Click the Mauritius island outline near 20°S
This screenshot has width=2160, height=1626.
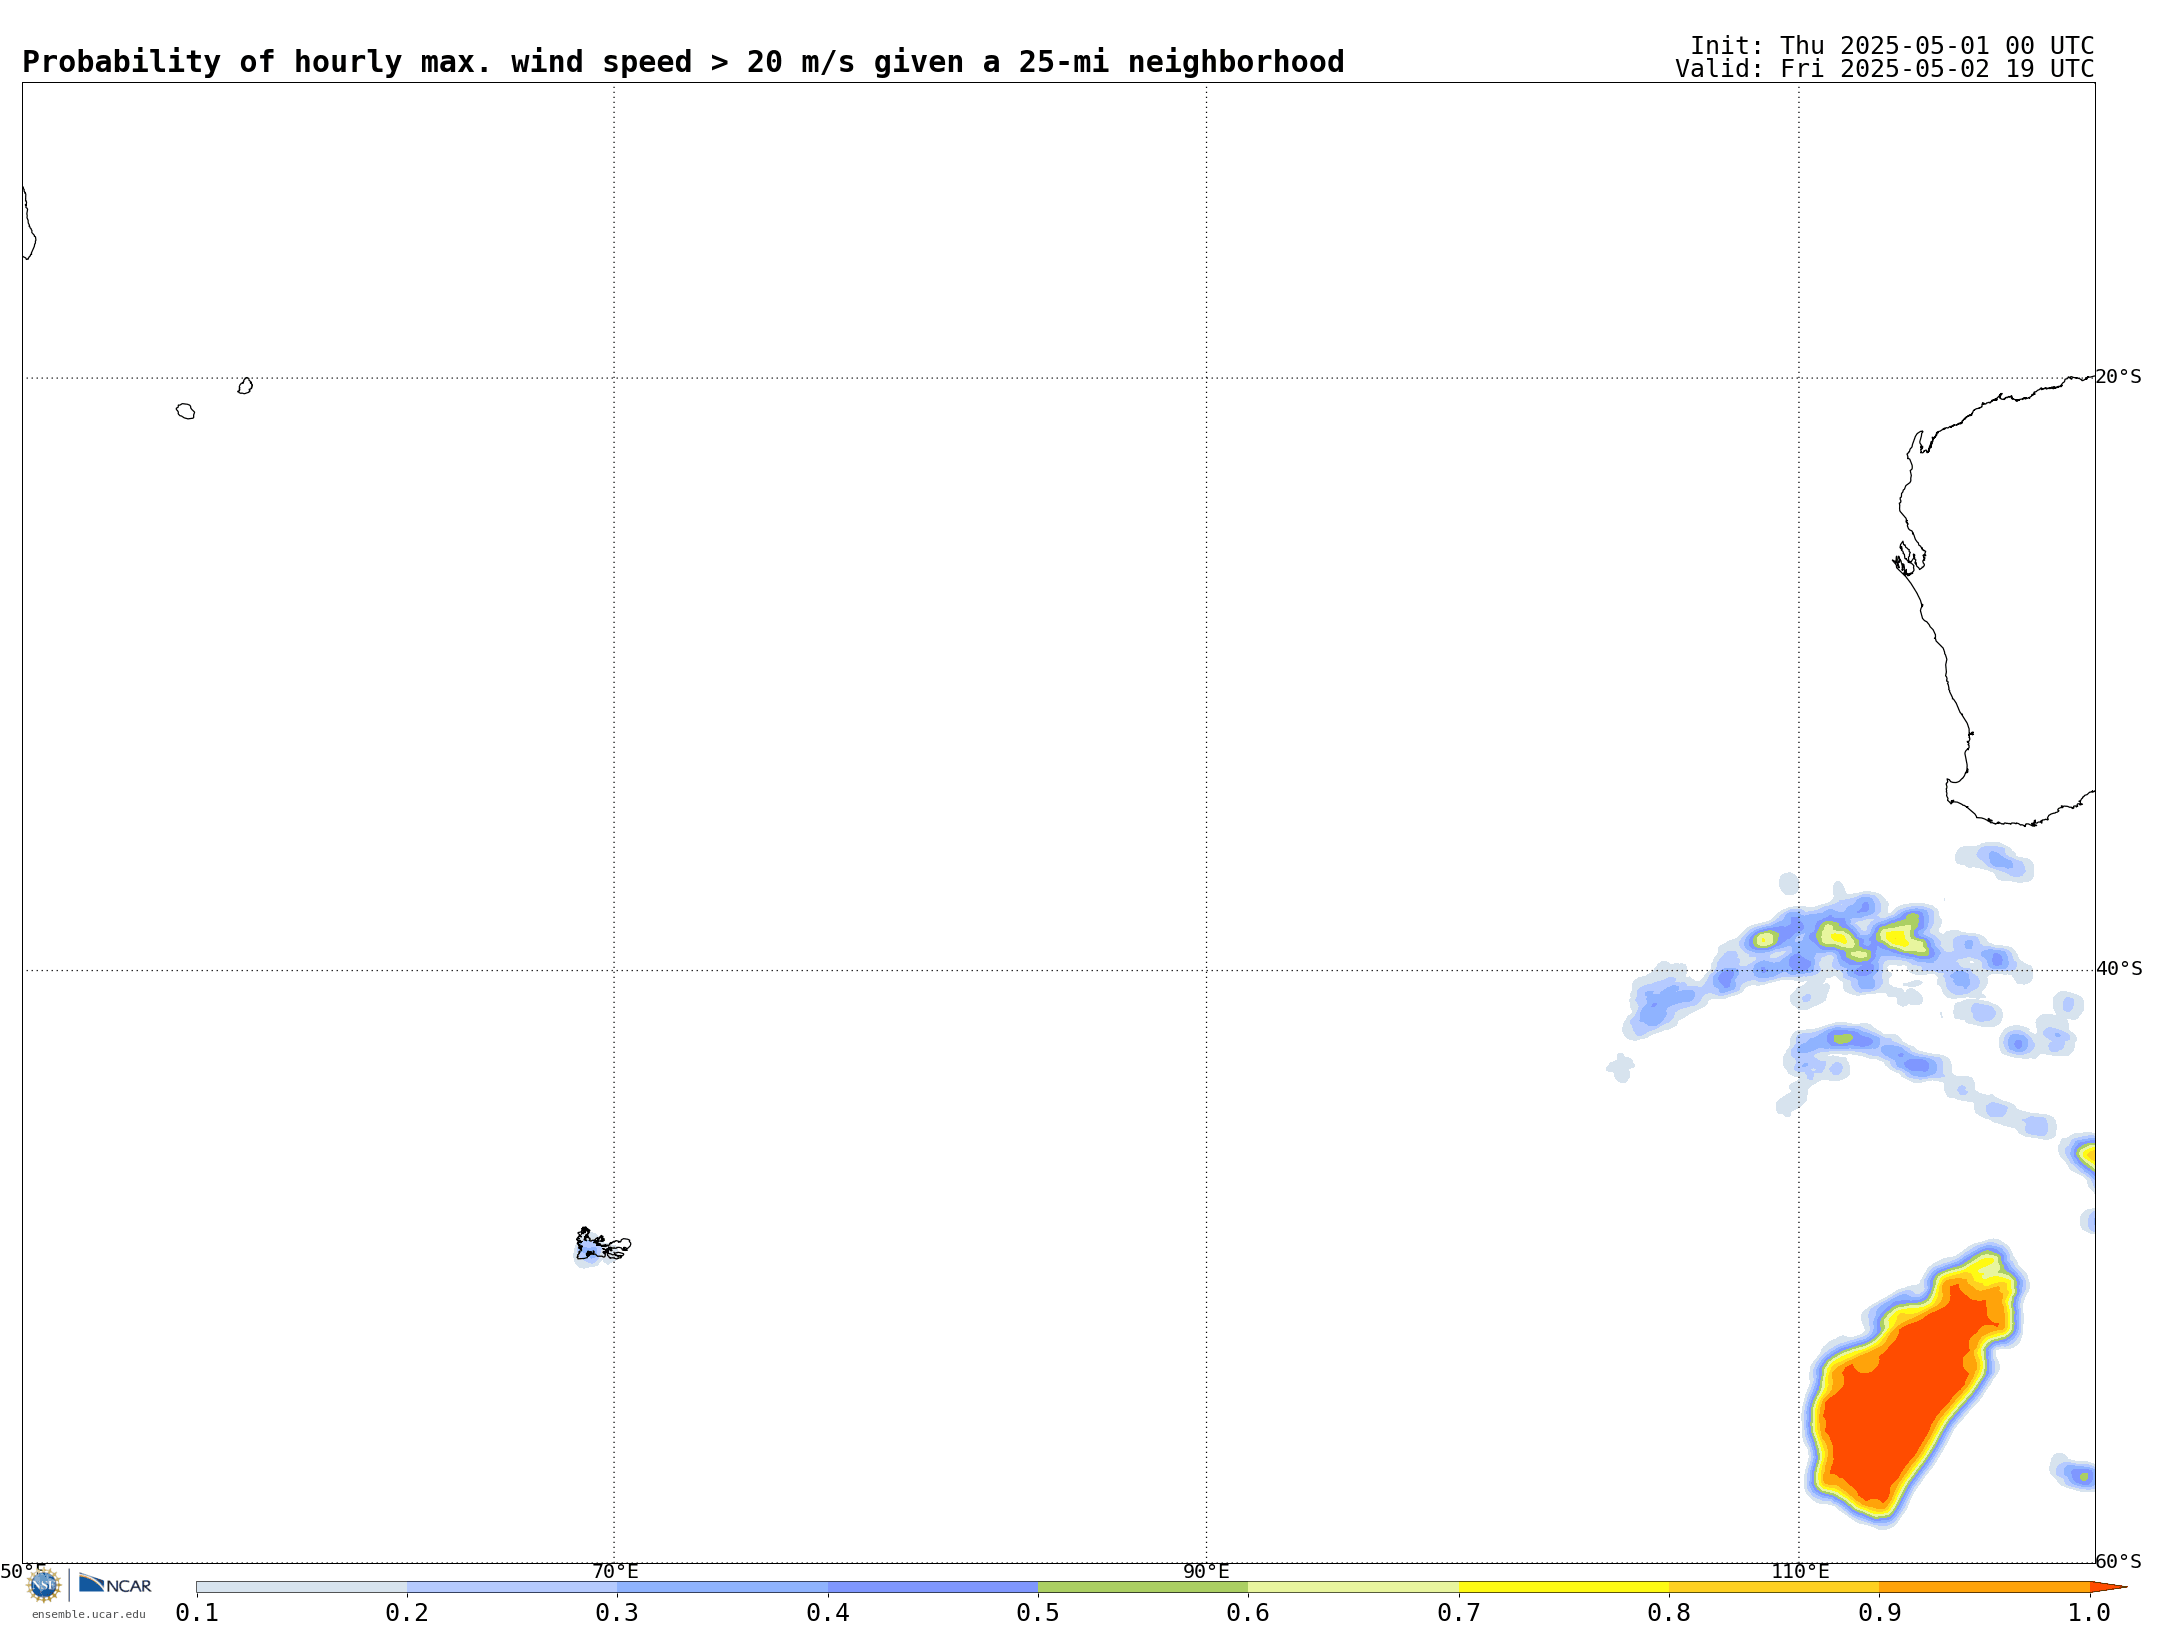pos(245,386)
